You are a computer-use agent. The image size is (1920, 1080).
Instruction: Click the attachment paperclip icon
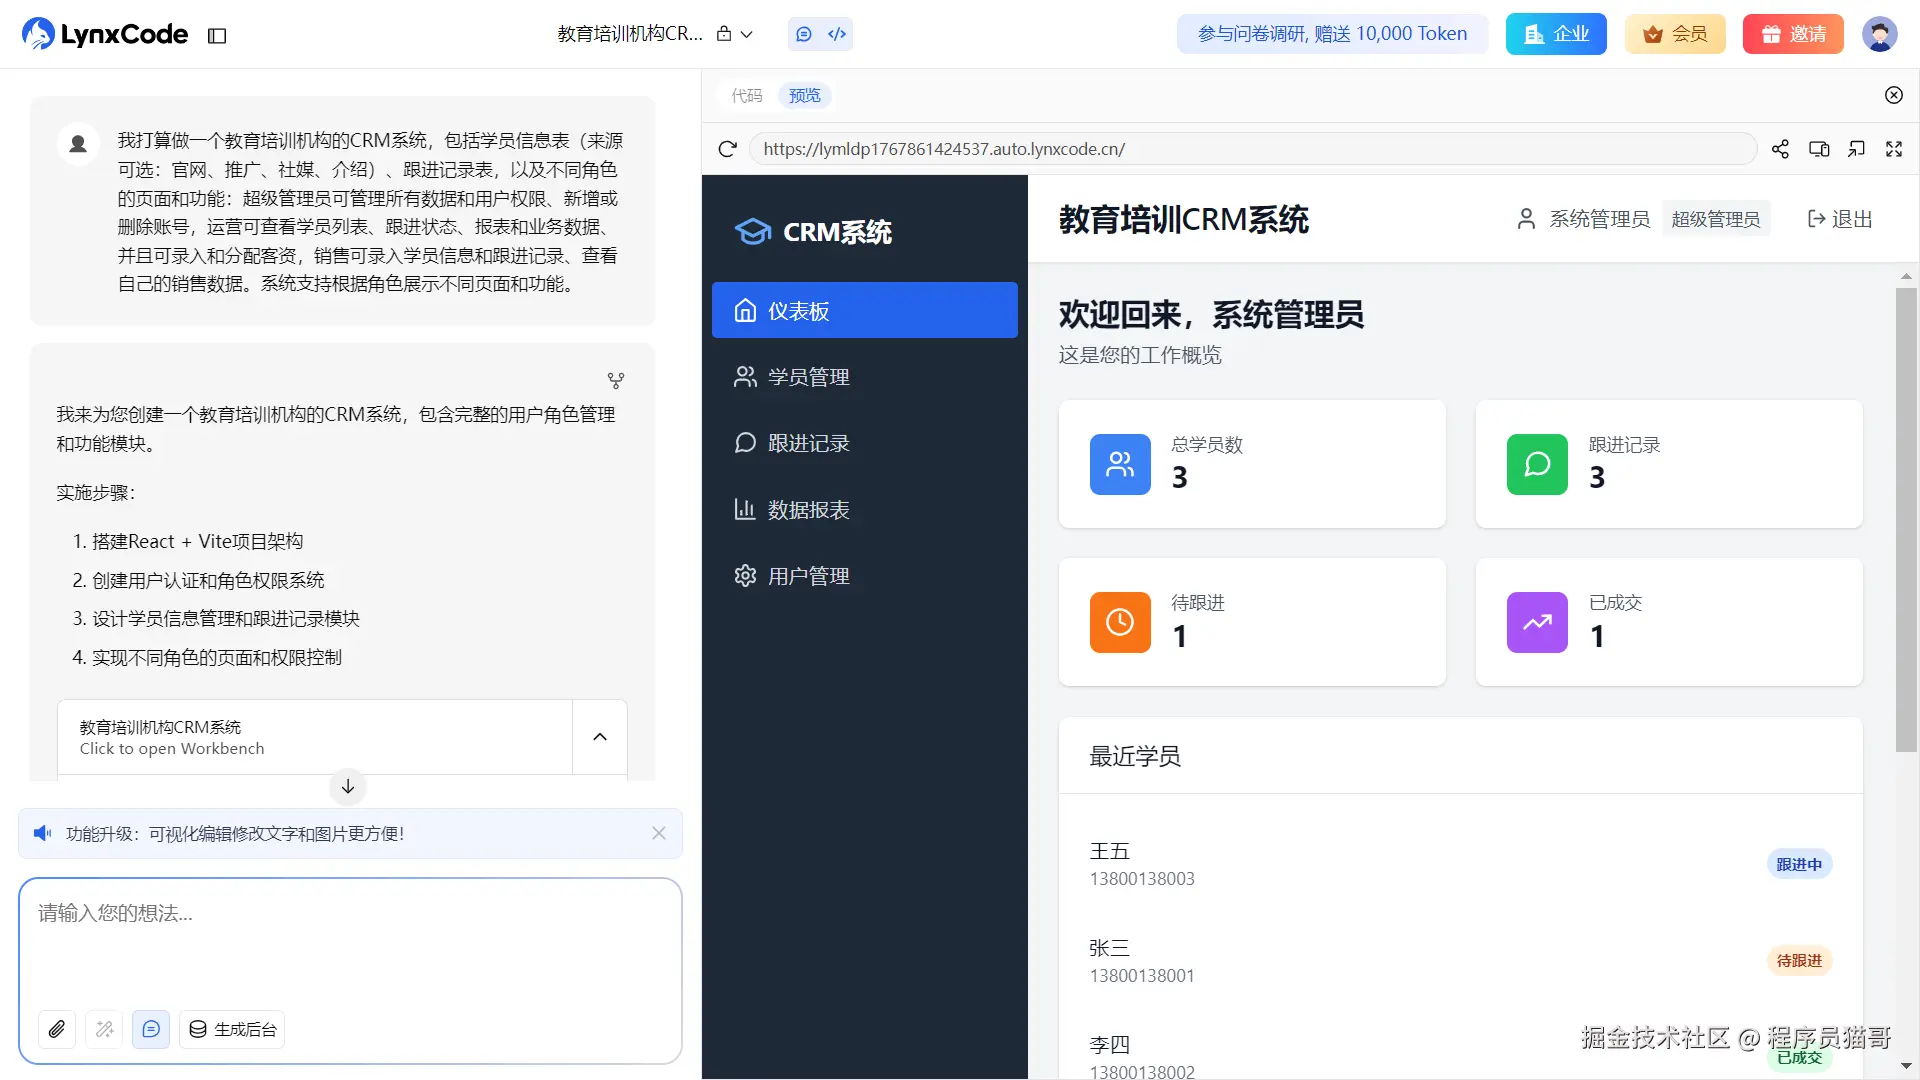pos(57,1029)
